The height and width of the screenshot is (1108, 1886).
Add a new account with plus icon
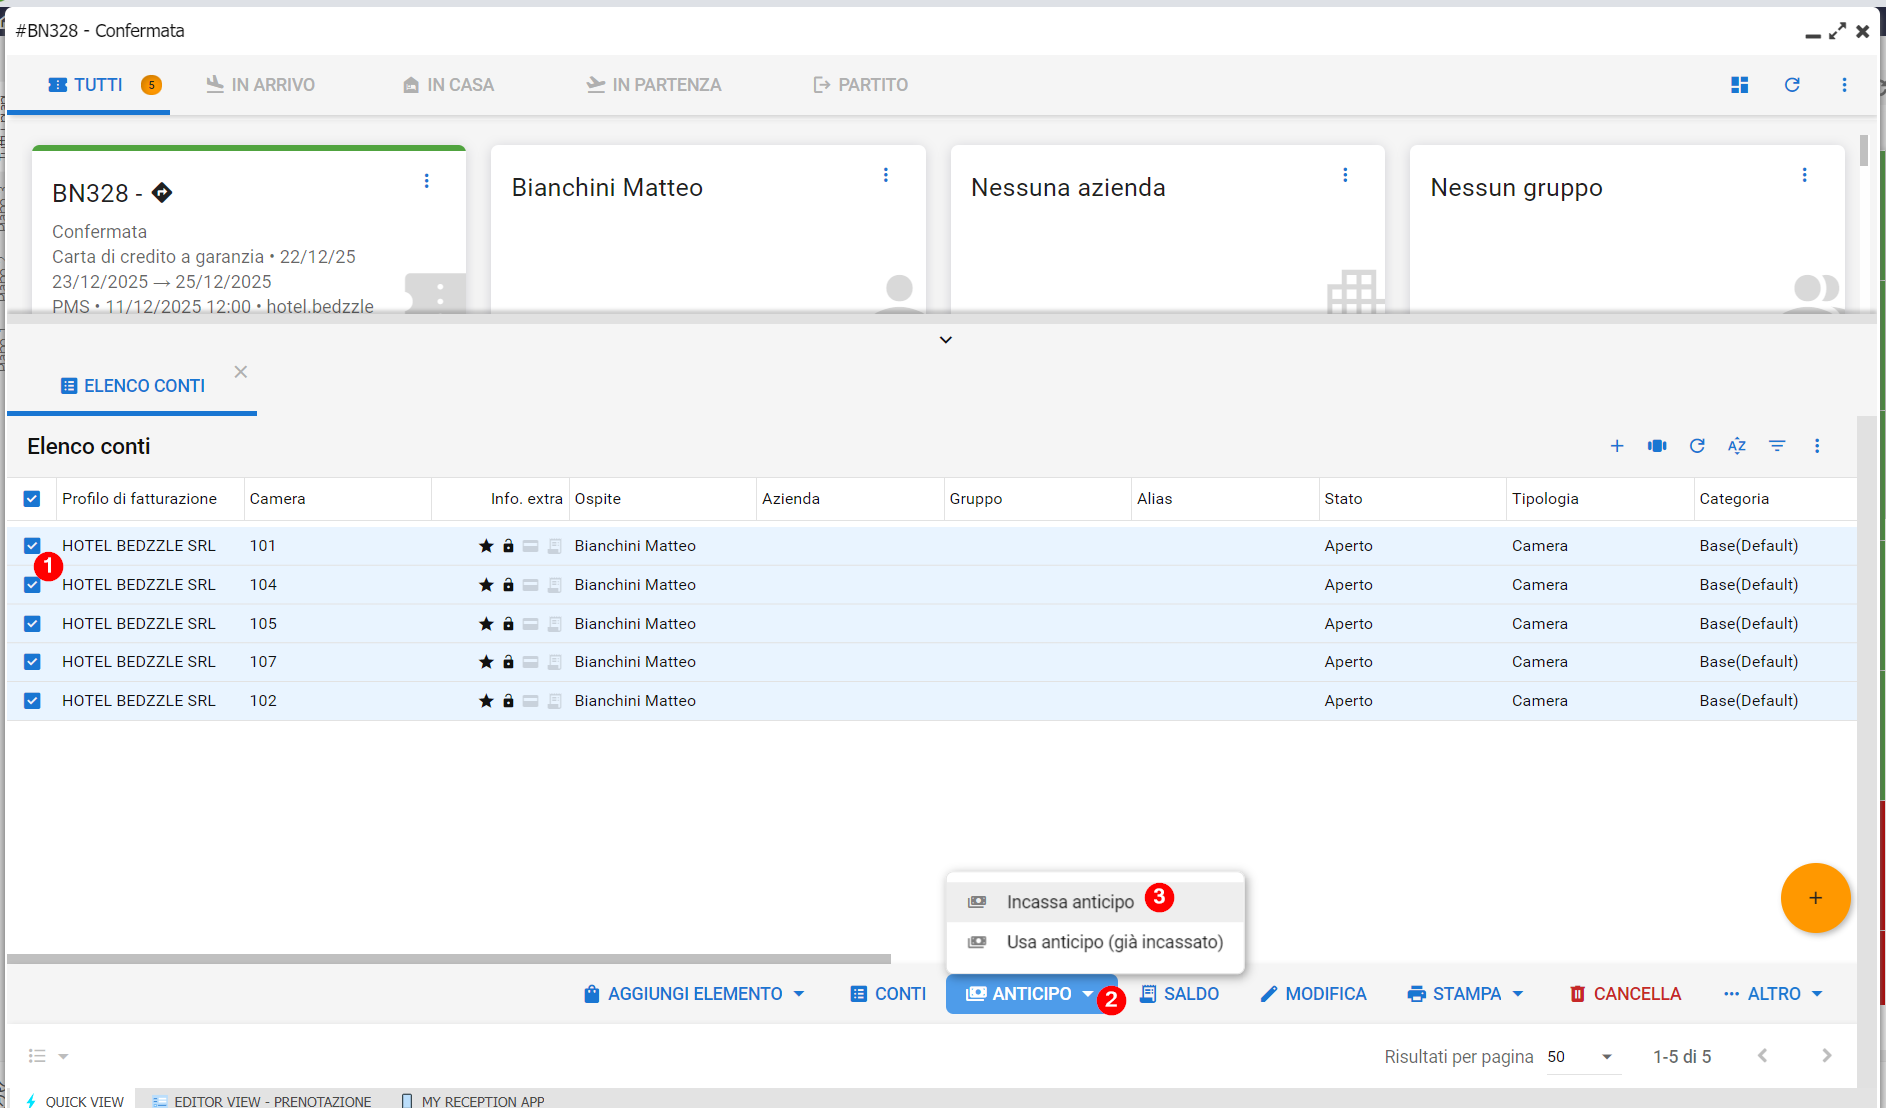pos(1616,446)
